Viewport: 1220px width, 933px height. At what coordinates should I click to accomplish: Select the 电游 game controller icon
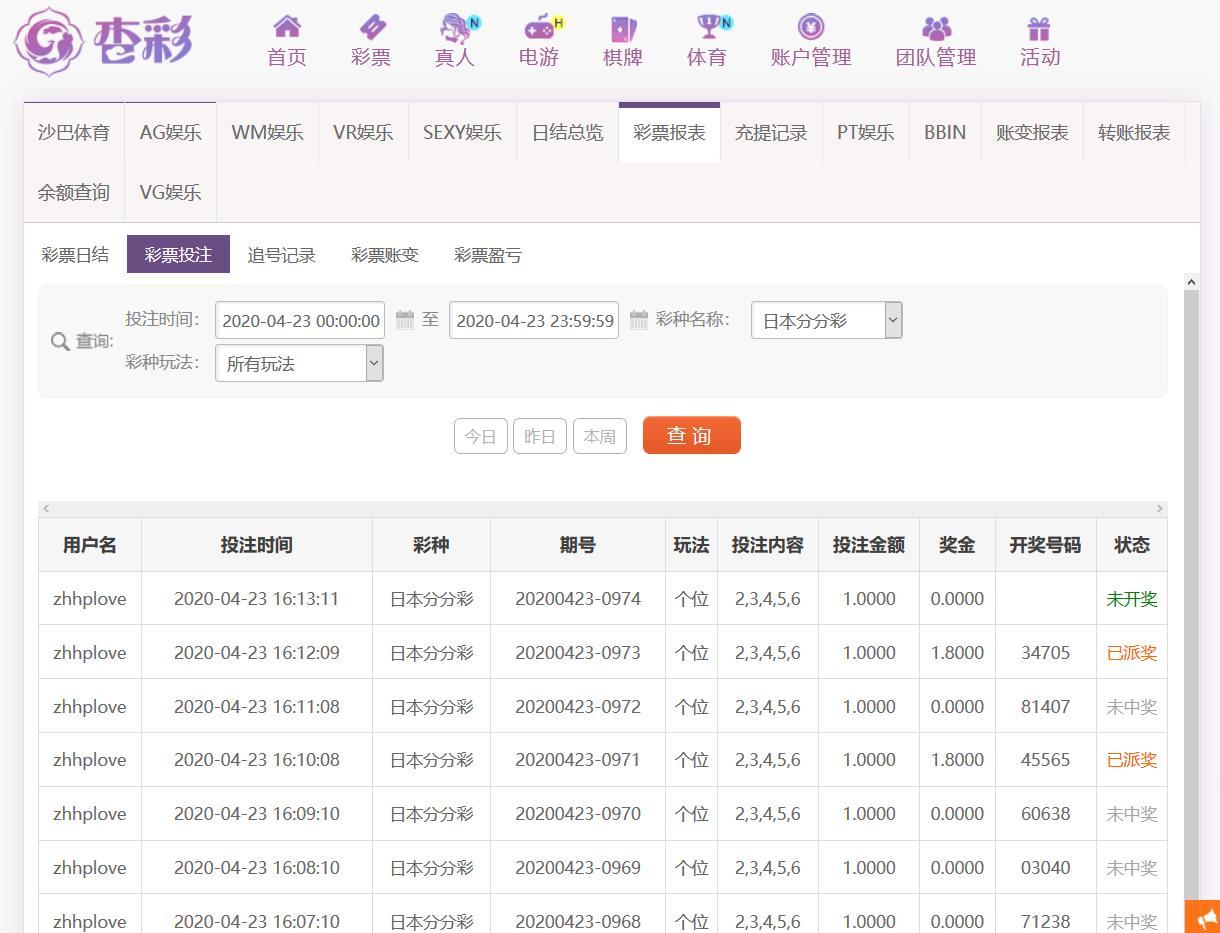tap(539, 27)
